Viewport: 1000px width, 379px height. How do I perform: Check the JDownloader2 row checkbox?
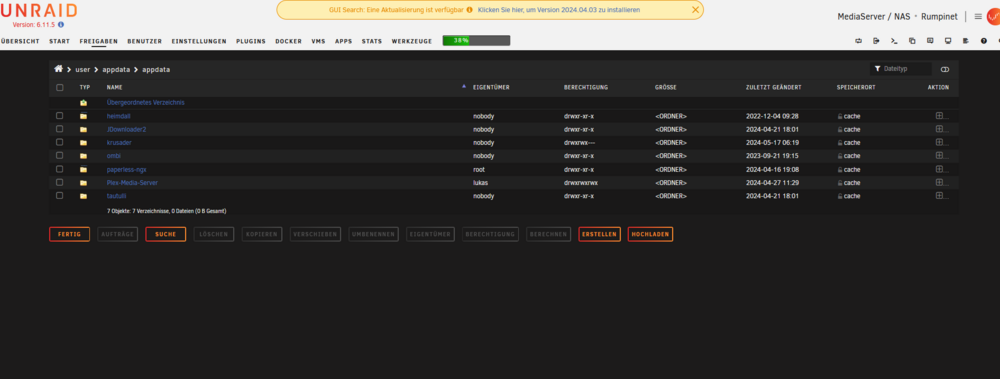tap(59, 130)
